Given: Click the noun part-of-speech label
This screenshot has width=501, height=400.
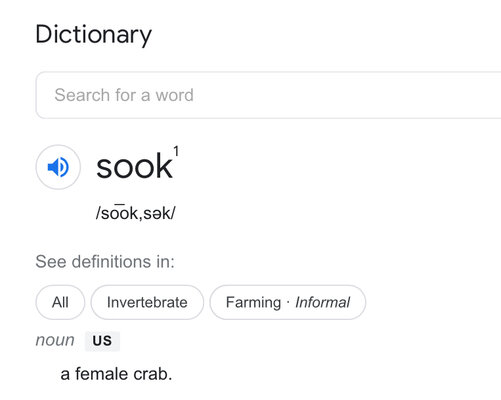Looking at the screenshot, I should [55, 340].
